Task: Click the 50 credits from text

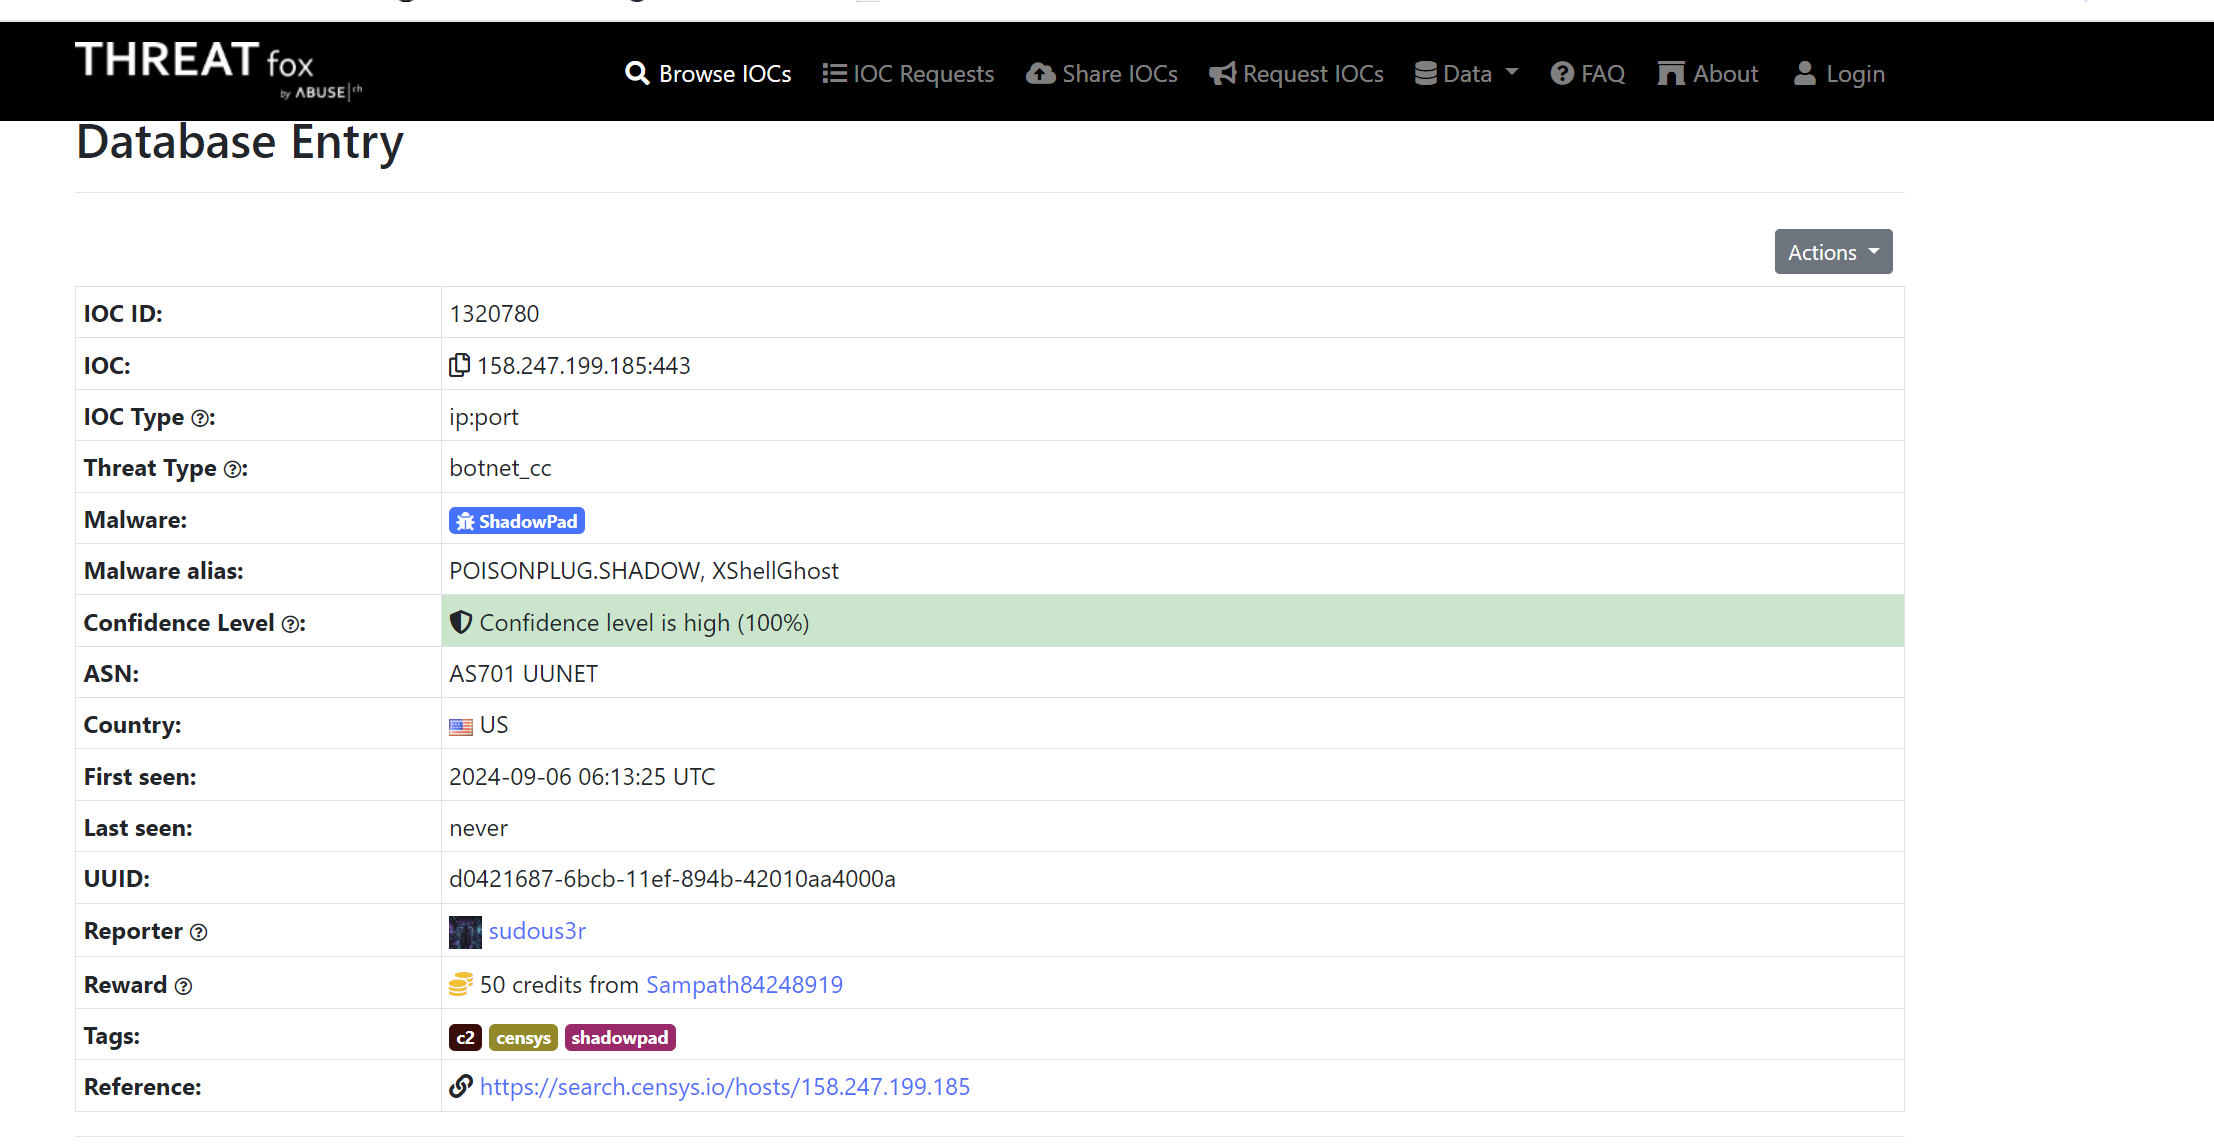Action: pyautogui.click(x=559, y=985)
